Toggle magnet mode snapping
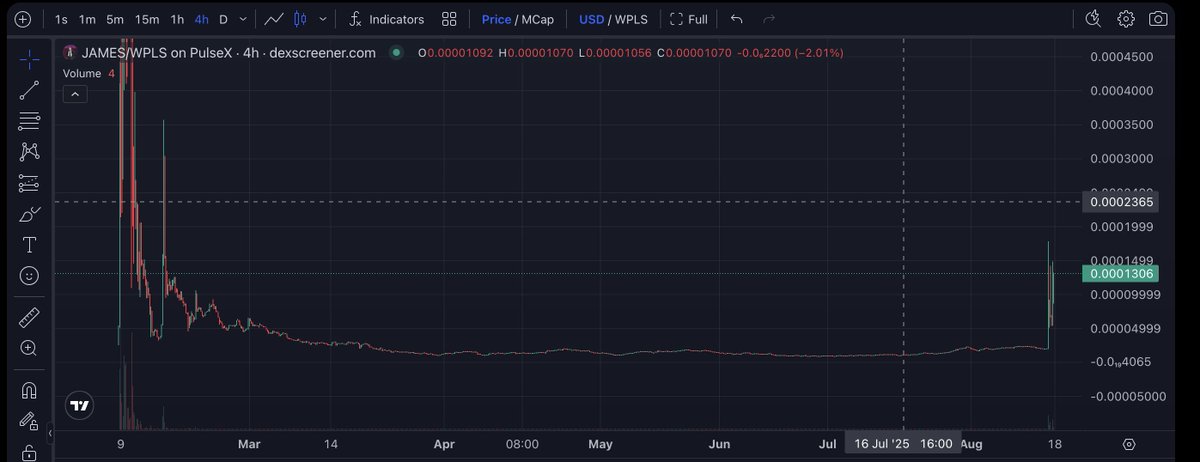The width and height of the screenshot is (1200, 462). [x=30, y=390]
